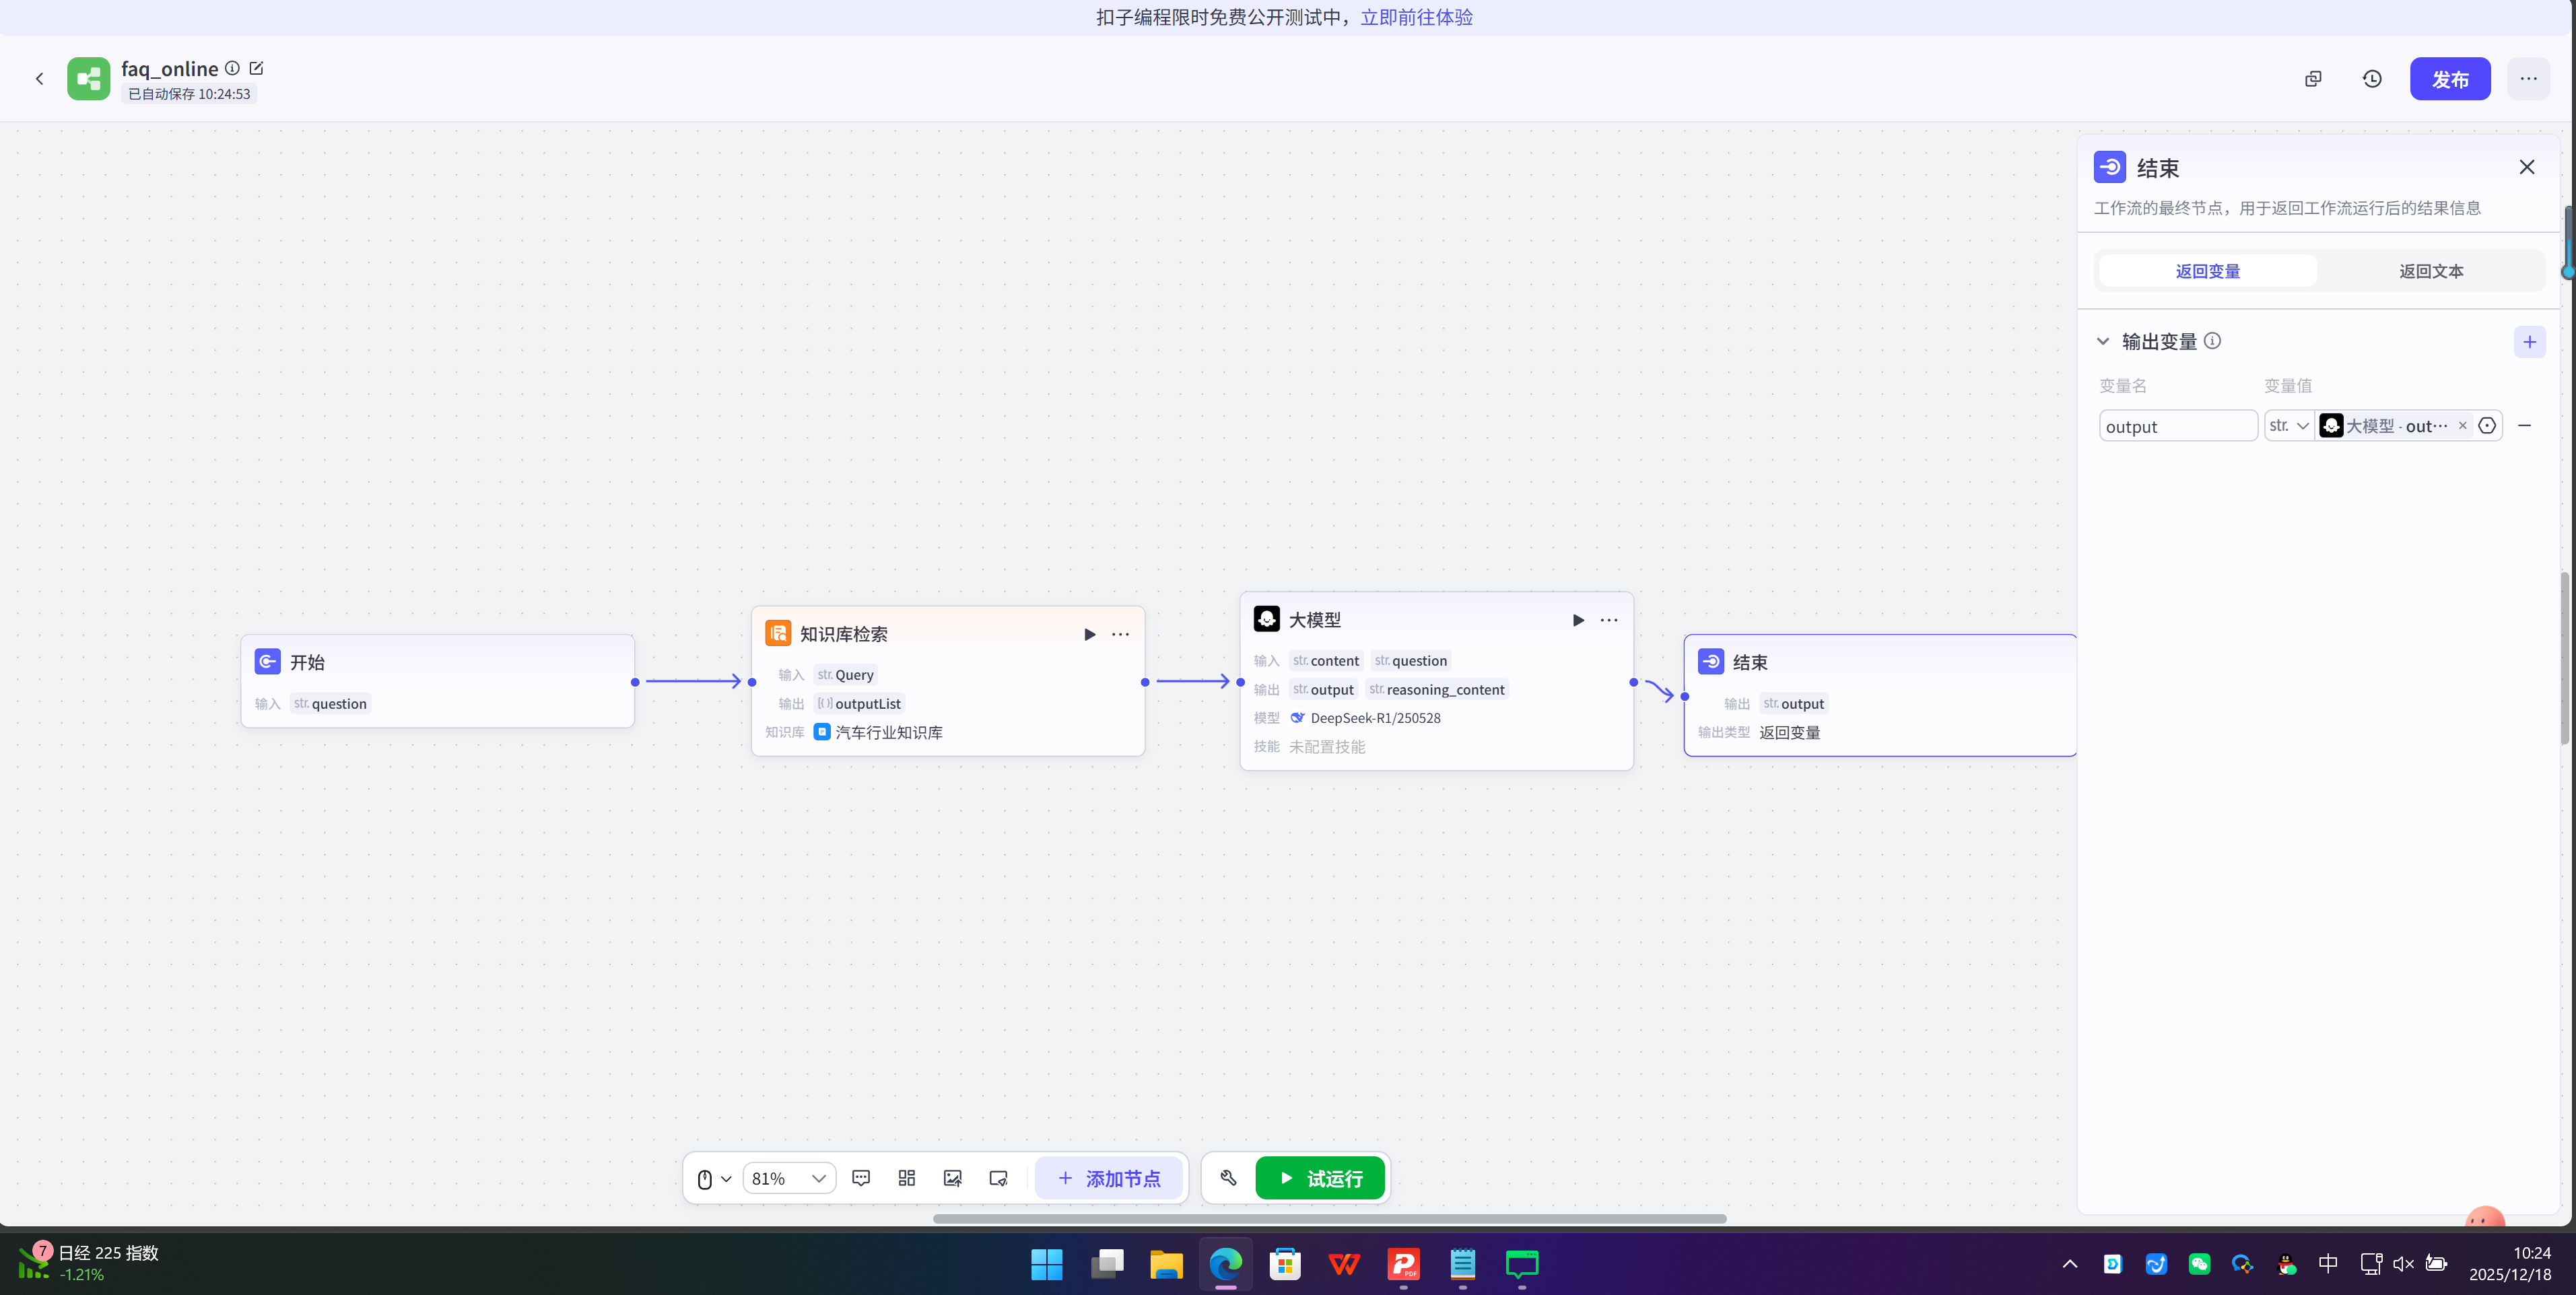Screen dimensions: 2576x1295
Task: Click the comment icon in bottom toolbar
Action: (x=861, y=1178)
